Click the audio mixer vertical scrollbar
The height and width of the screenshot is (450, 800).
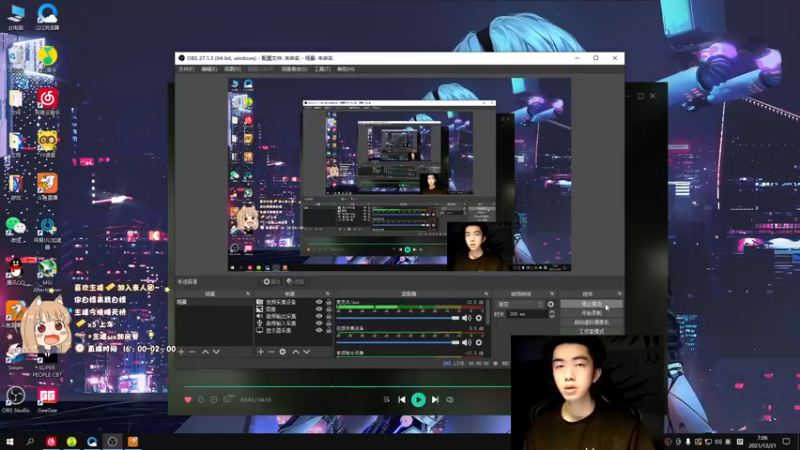[488, 312]
